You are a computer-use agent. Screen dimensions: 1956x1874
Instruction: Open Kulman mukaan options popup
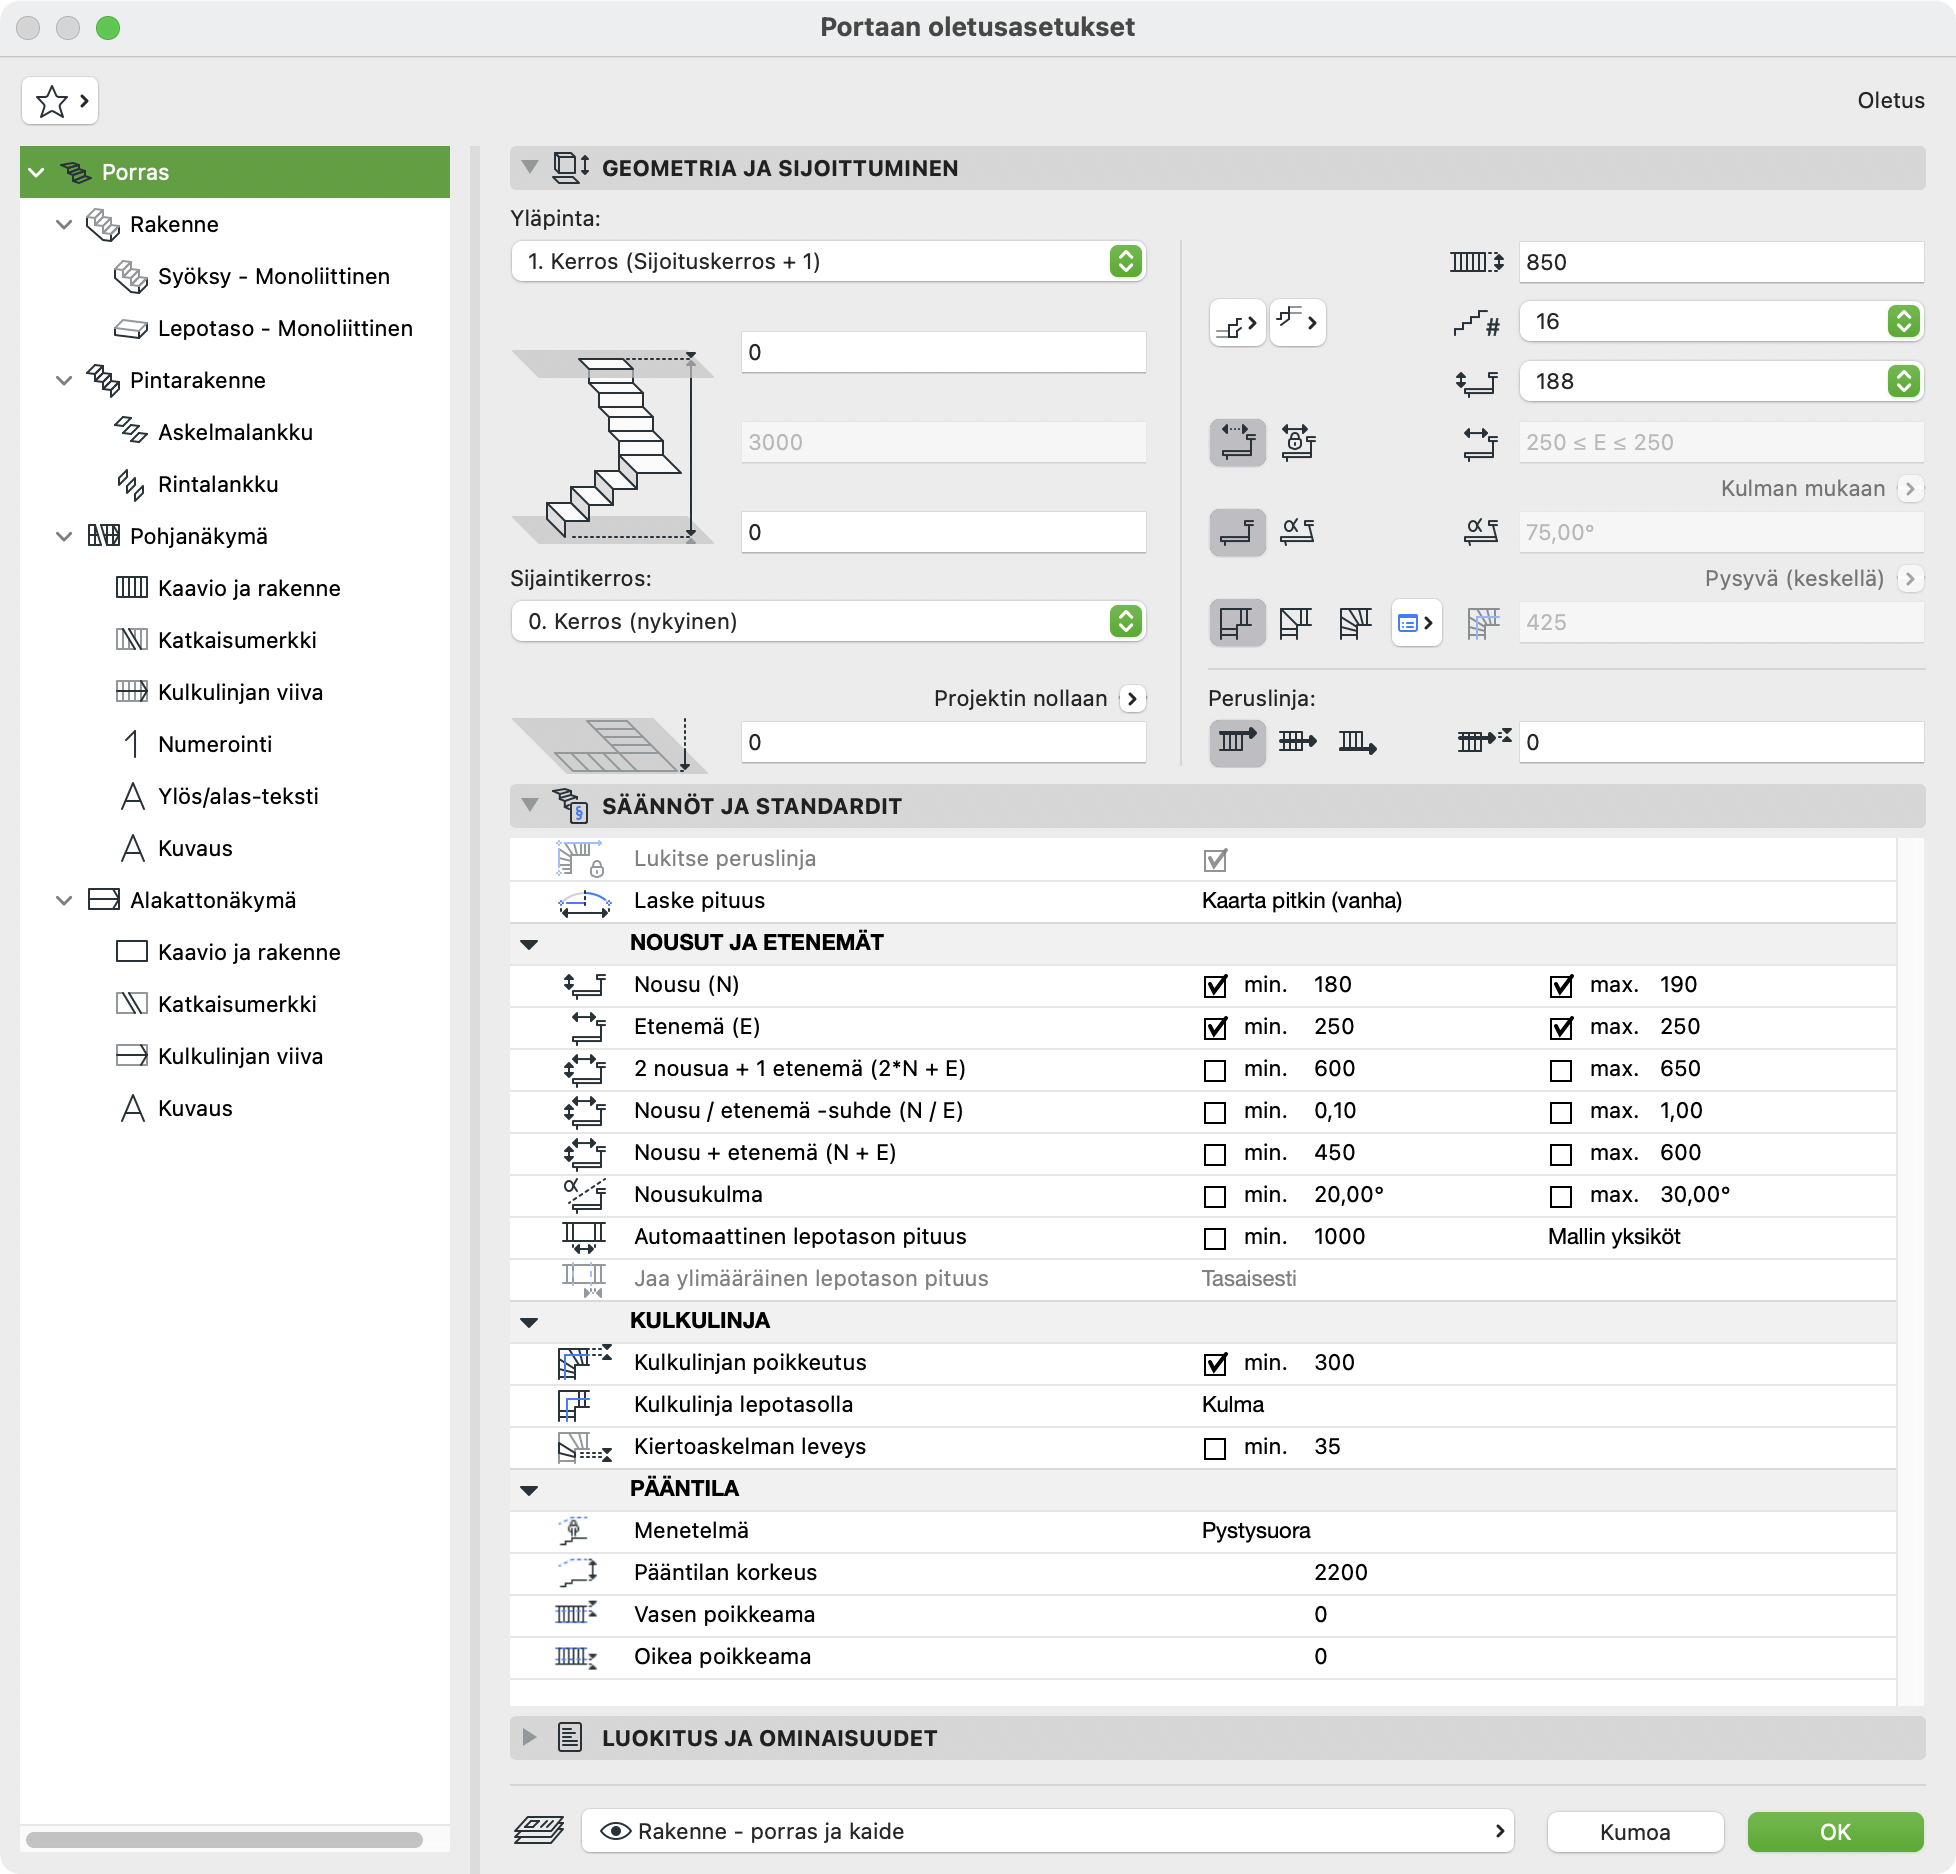point(1910,489)
